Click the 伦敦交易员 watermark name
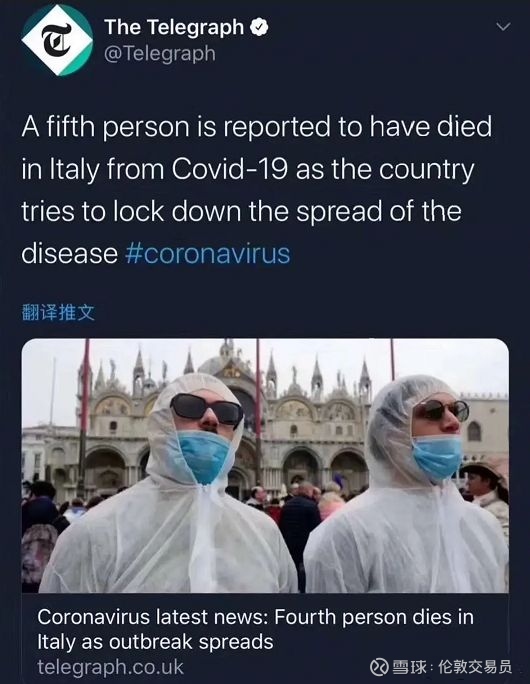 (x=475, y=667)
